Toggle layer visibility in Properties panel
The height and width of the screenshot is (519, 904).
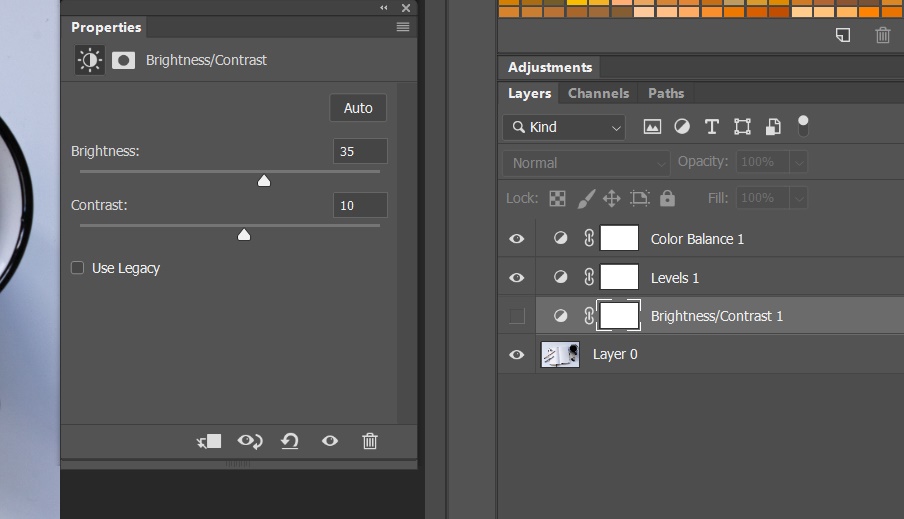tap(330, 441)
